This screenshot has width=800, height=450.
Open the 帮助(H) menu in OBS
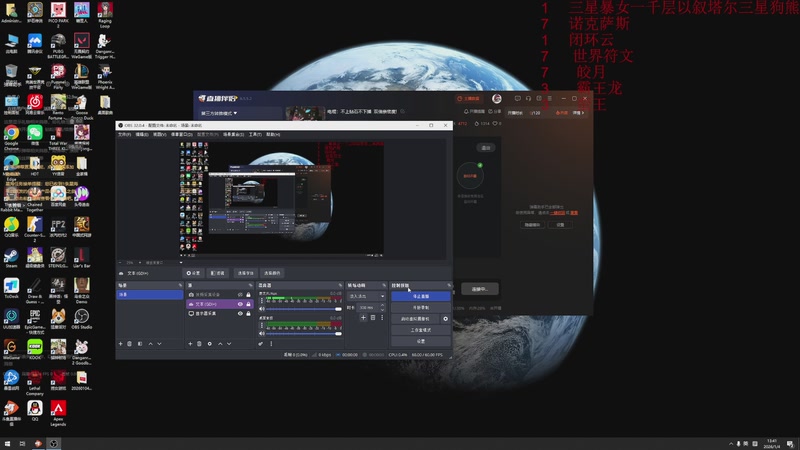[x=273, y=135]
